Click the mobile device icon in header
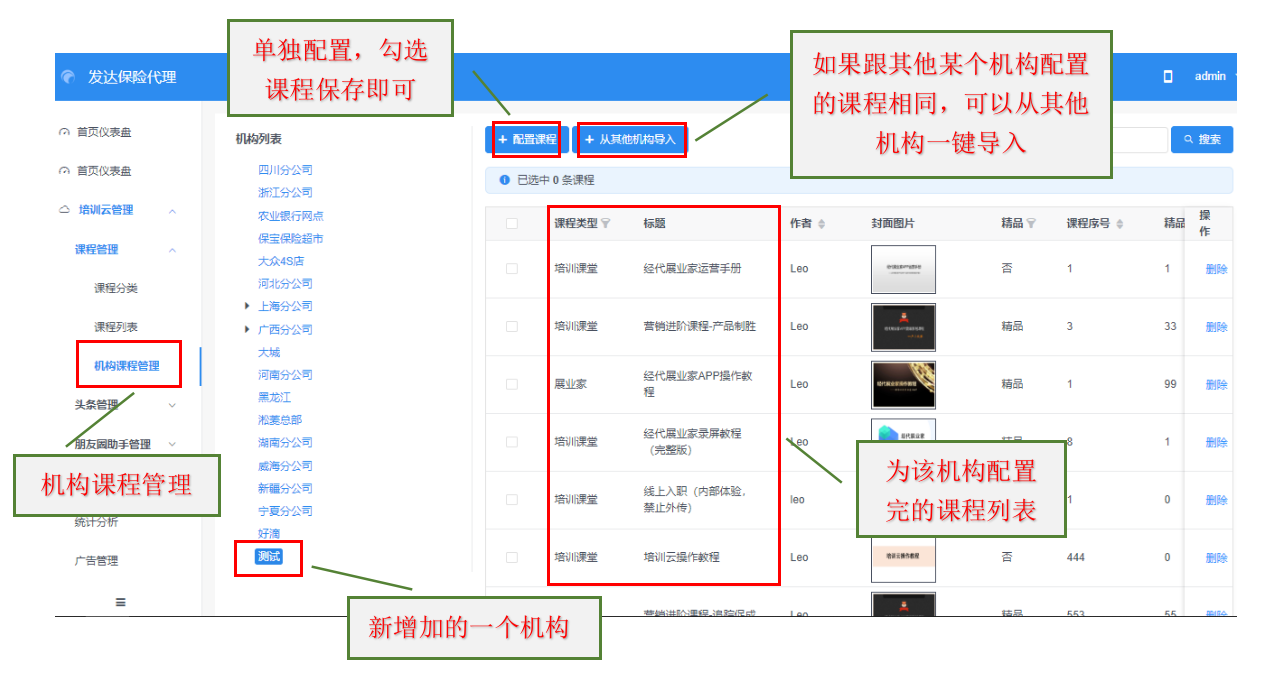Image resolution: width=1261 pixels, height=673 pixels. tap(1167, 77)
